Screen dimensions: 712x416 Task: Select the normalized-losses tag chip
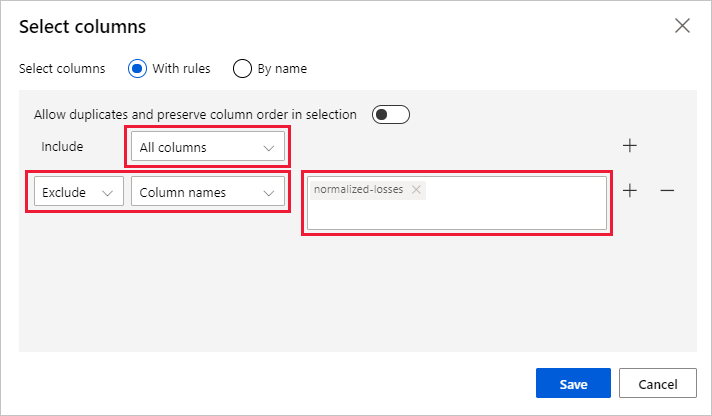358,189
